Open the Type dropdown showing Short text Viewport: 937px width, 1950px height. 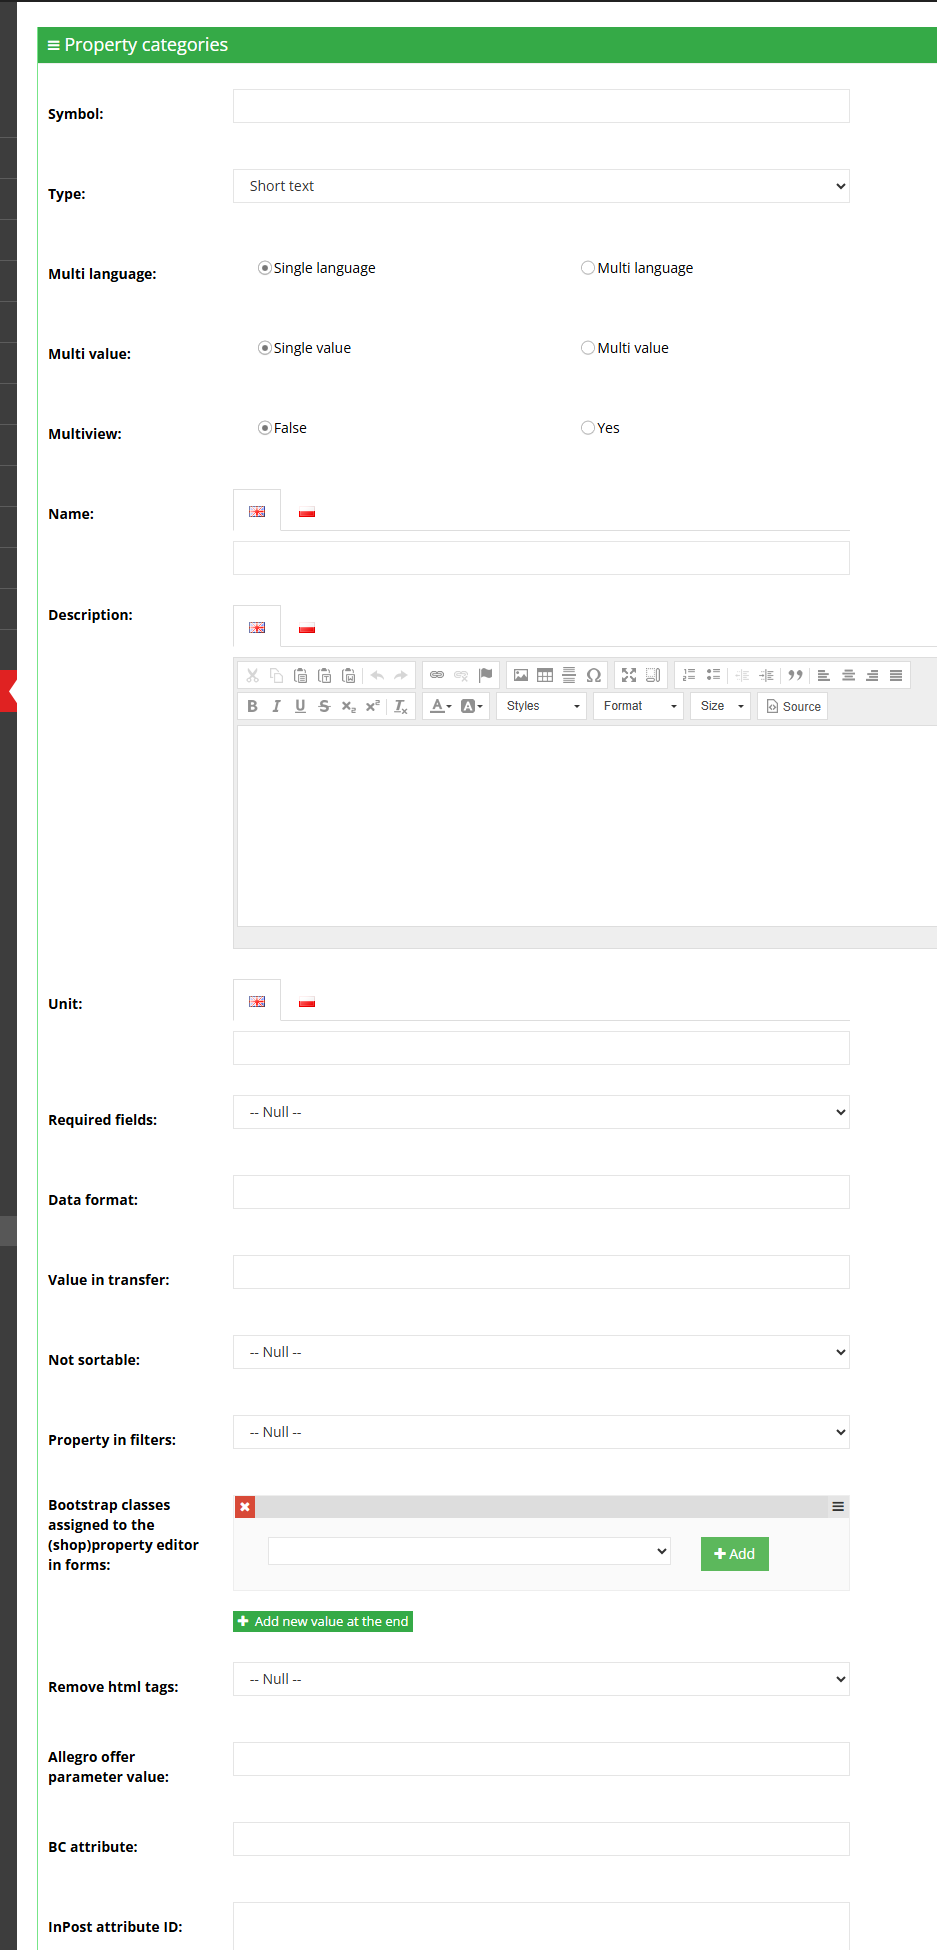[x=541, y=186]
